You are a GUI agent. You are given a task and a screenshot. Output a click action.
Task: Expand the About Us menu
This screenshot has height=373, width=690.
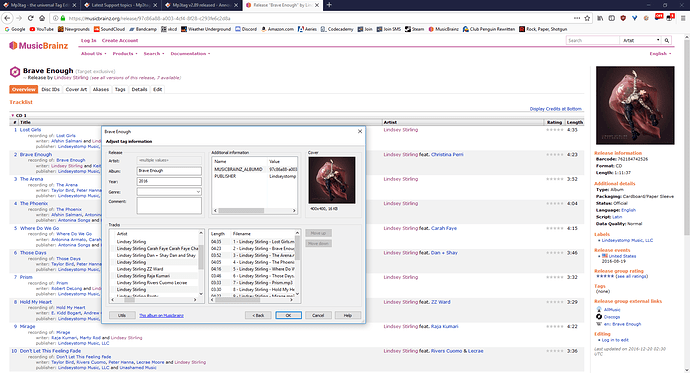click(x=93, y=54)
